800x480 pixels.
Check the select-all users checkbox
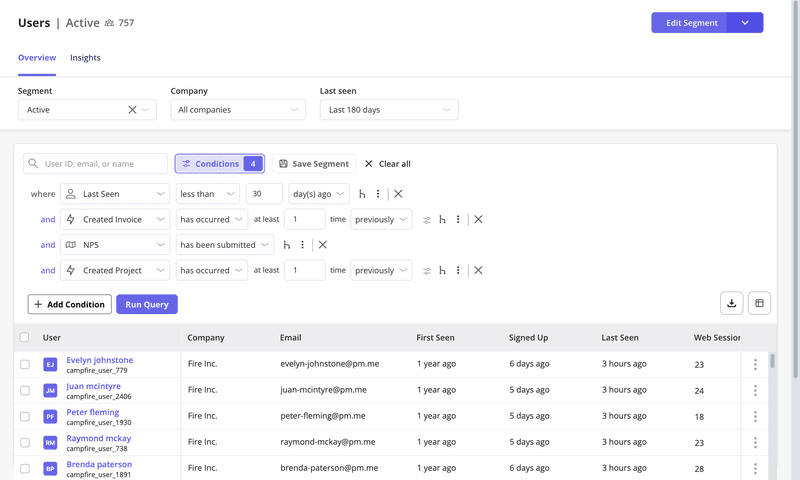[25, 338]
